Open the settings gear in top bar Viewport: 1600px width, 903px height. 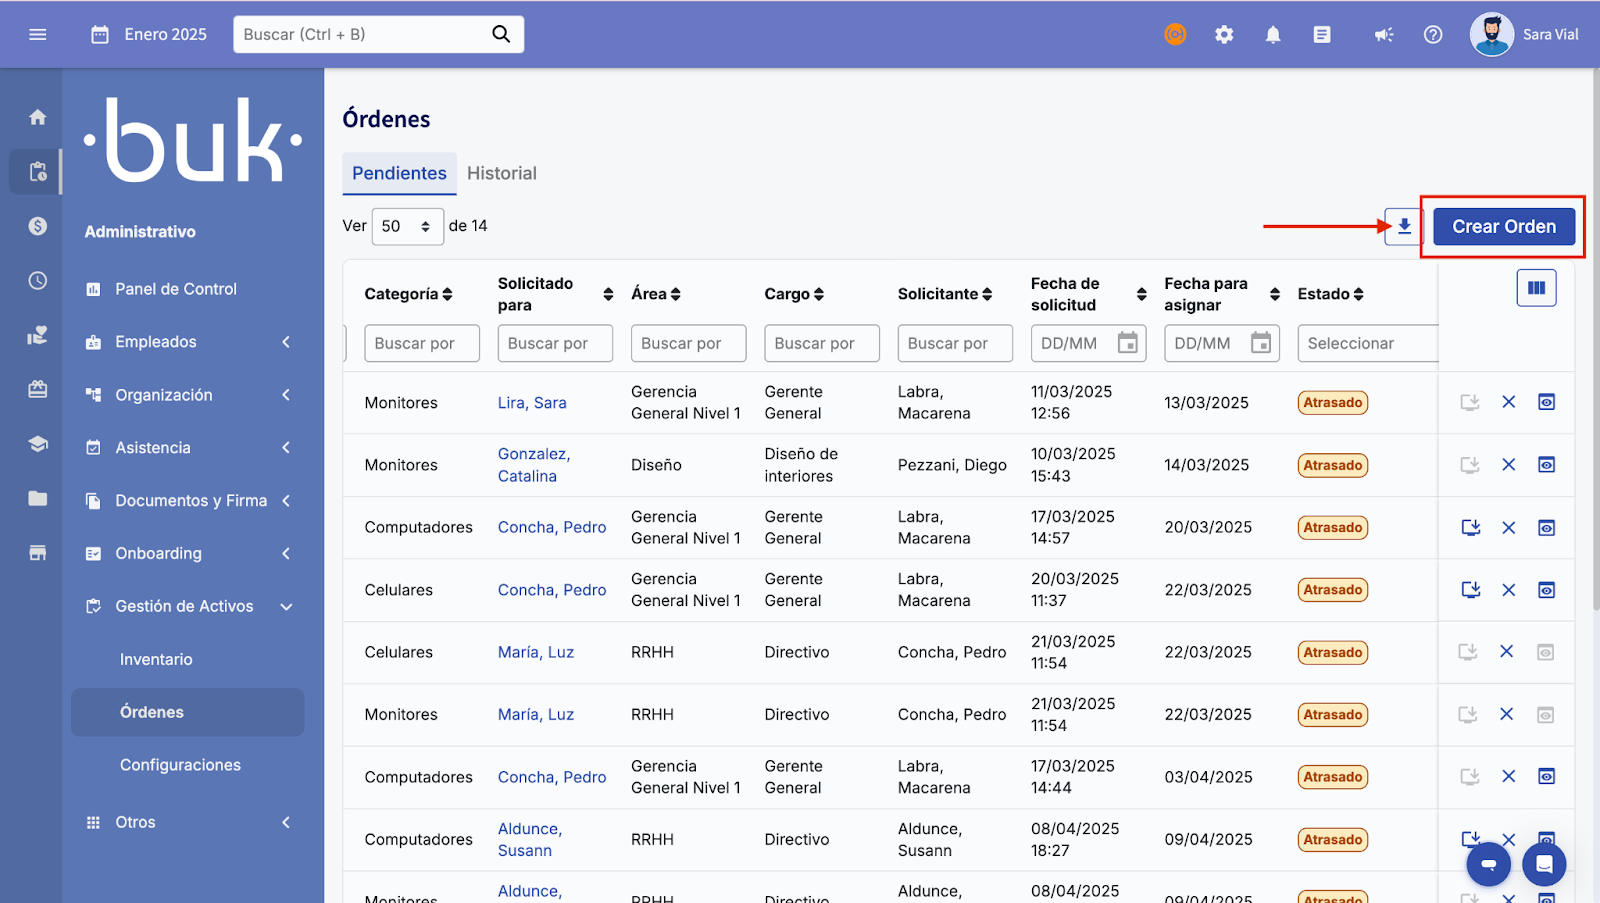point(1224,35)
